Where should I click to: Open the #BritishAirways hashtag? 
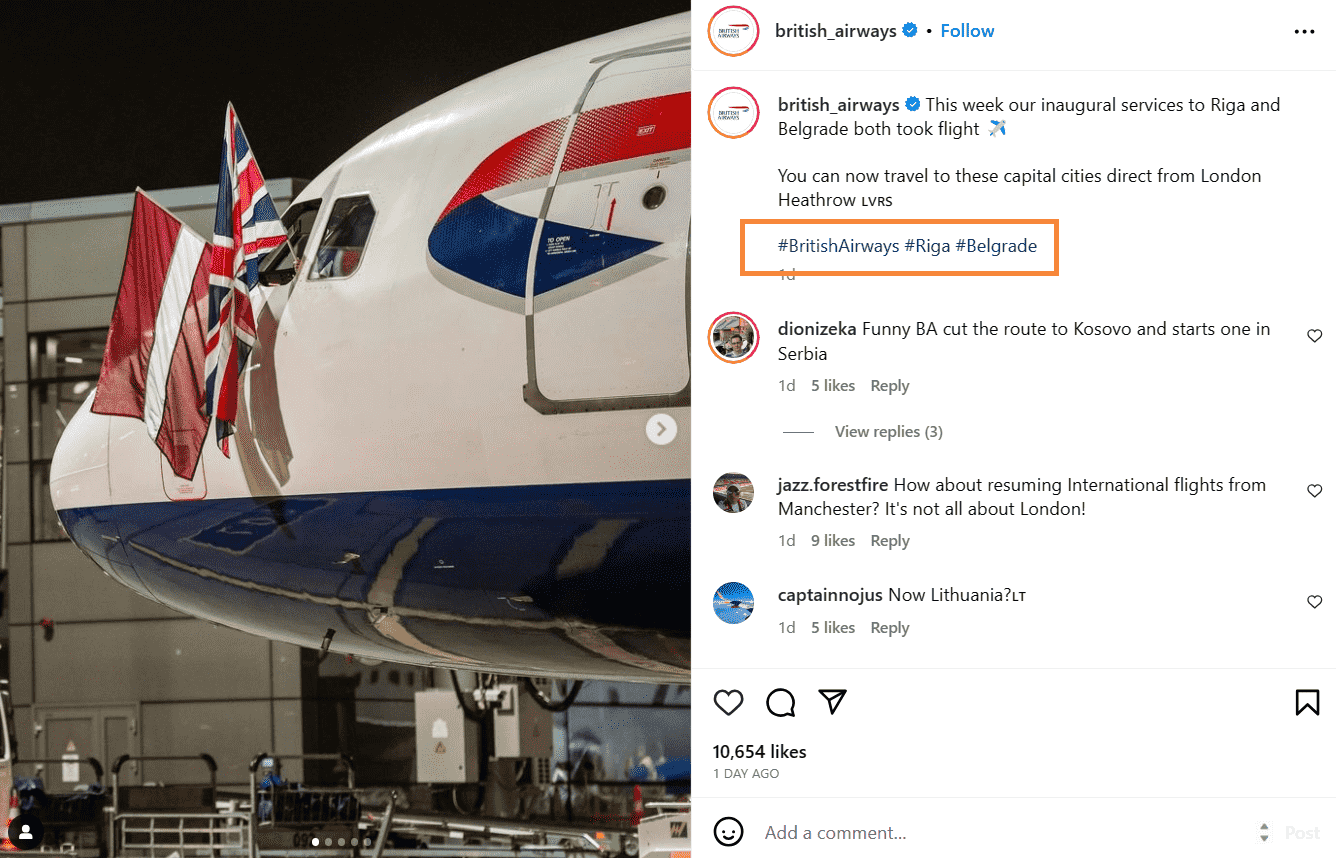click(837, 245)
